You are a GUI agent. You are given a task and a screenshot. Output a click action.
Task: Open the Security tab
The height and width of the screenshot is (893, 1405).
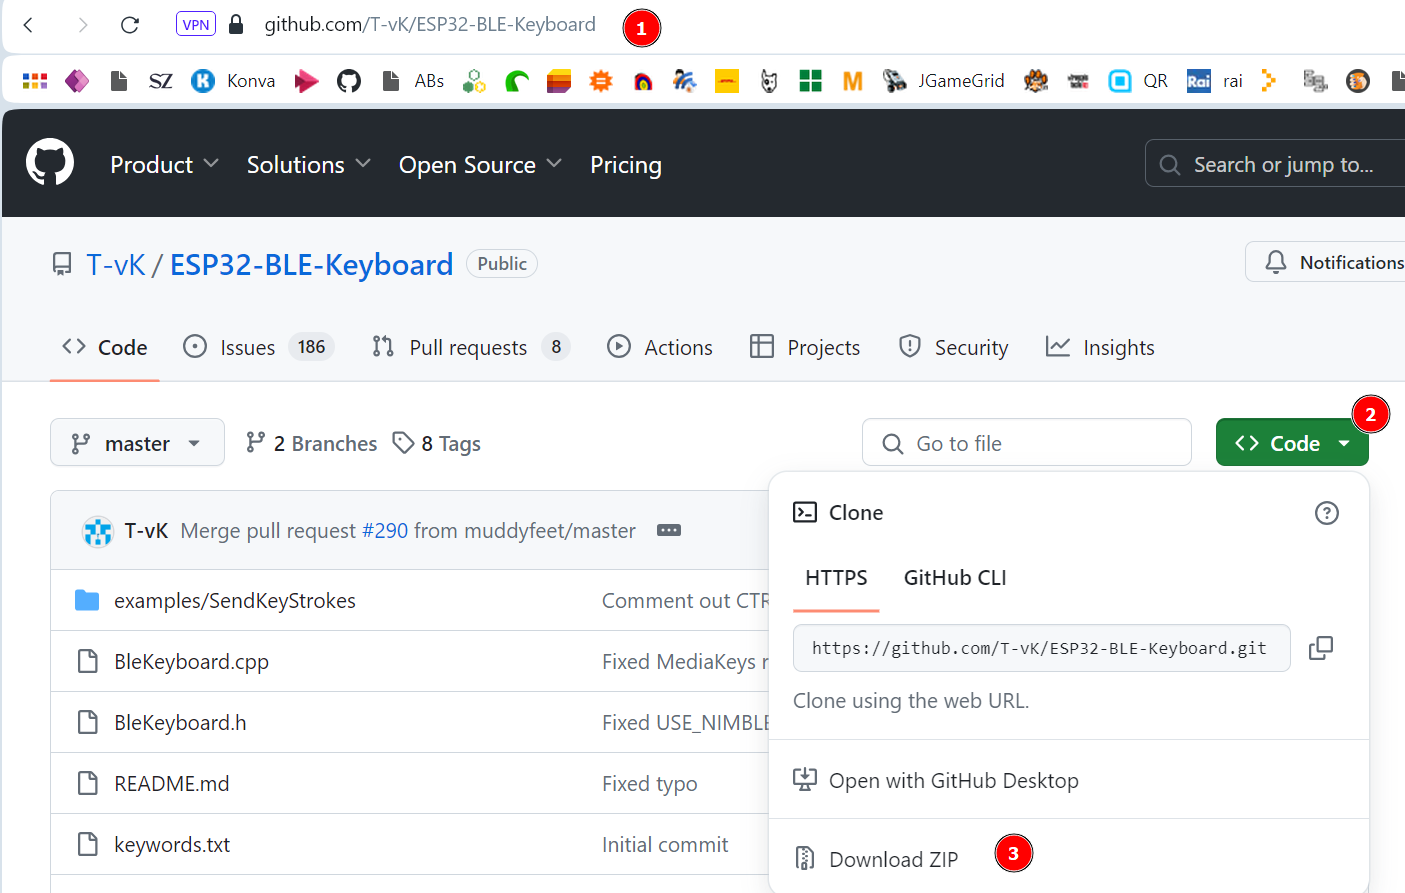click(954, 347)
